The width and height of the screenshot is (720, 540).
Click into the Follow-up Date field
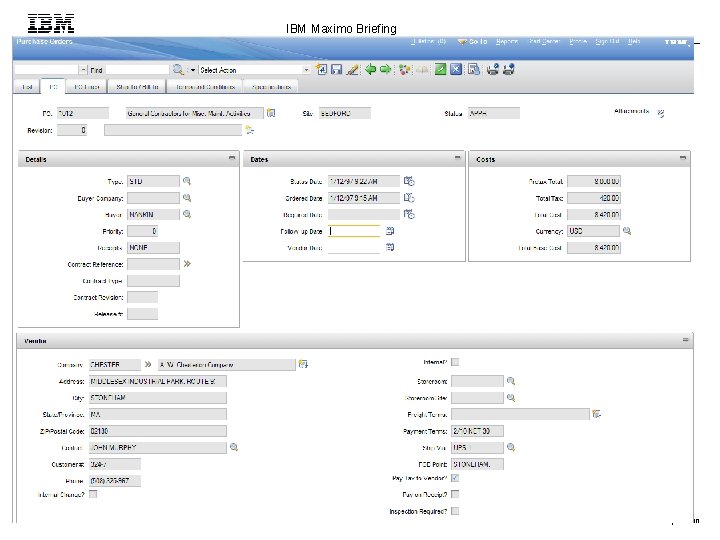click(354, 231)
